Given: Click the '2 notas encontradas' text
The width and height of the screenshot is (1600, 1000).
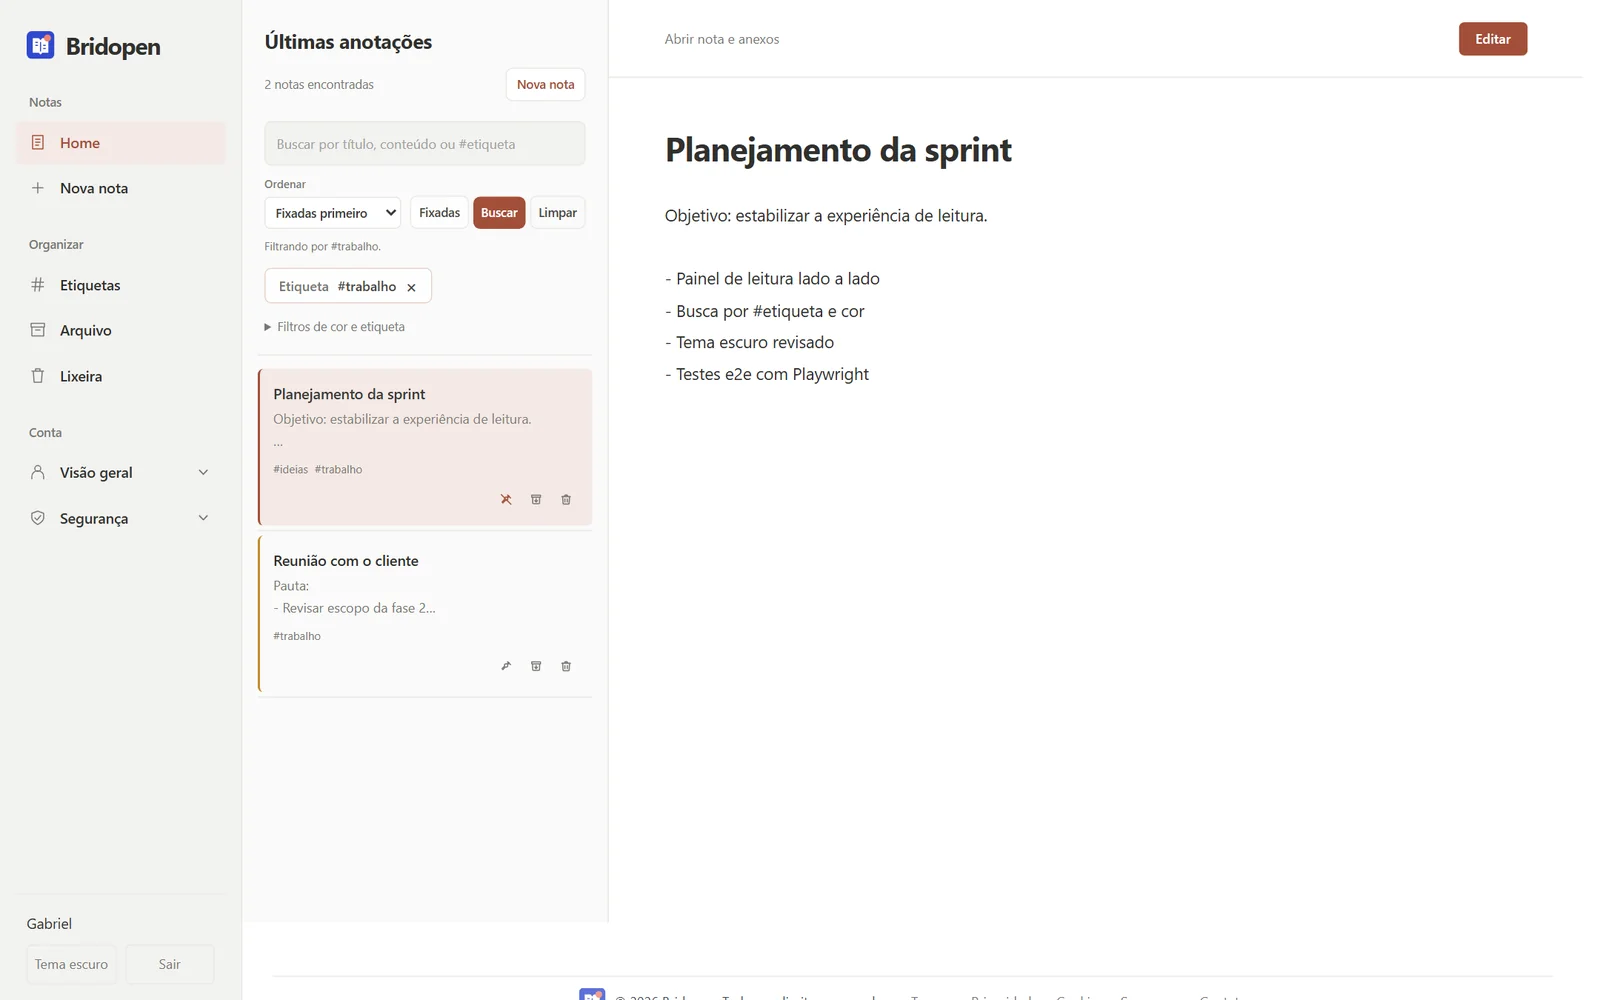Looking at the screenshot, I should pyautogui.click(x=319, y=85).
